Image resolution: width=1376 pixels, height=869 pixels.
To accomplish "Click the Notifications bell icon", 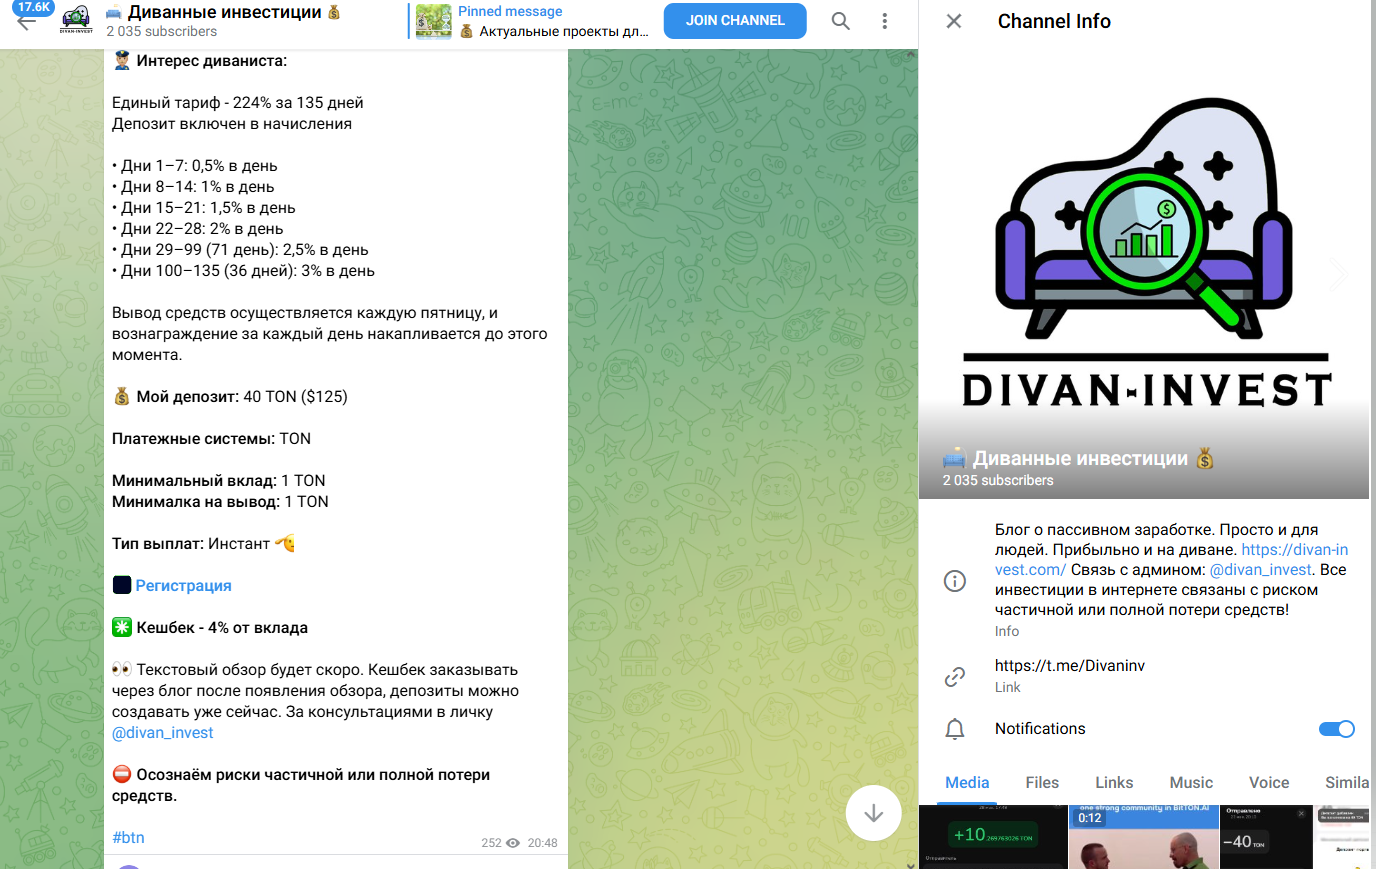I will click(955, 729).
